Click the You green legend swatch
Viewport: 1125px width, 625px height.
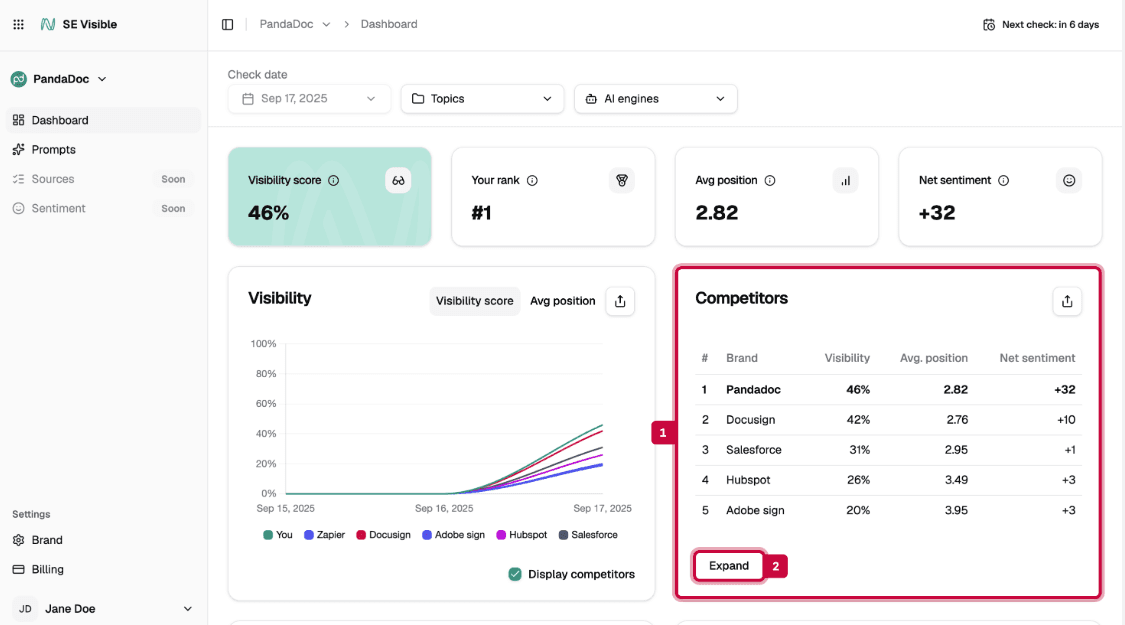click(x=268, y=535)
